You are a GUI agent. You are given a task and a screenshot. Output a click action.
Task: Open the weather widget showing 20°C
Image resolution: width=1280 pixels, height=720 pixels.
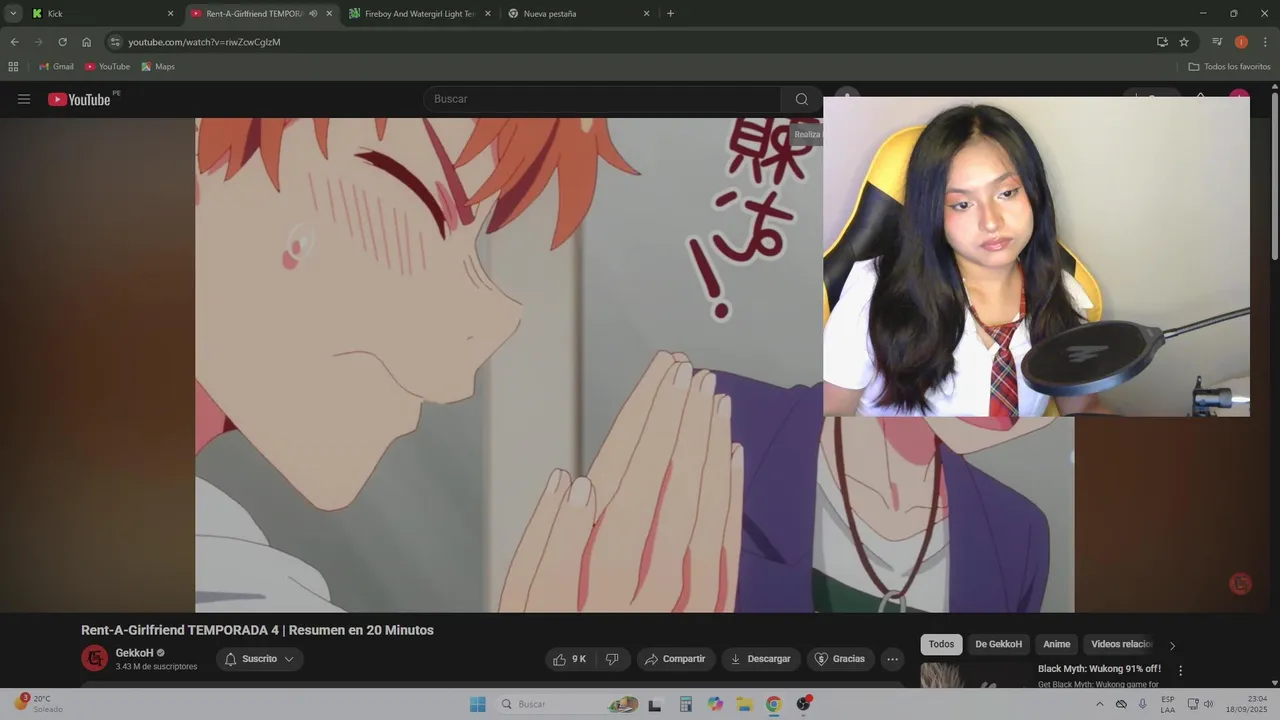point(38,704)
